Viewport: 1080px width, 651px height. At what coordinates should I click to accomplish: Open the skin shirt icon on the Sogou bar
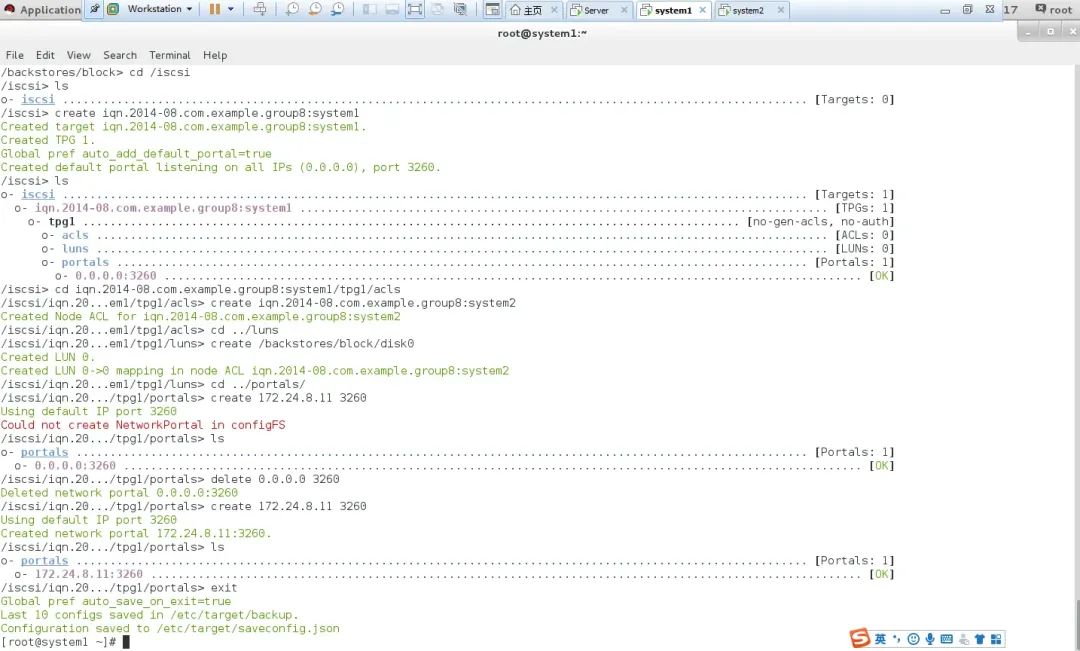click(x=979, y=639)
